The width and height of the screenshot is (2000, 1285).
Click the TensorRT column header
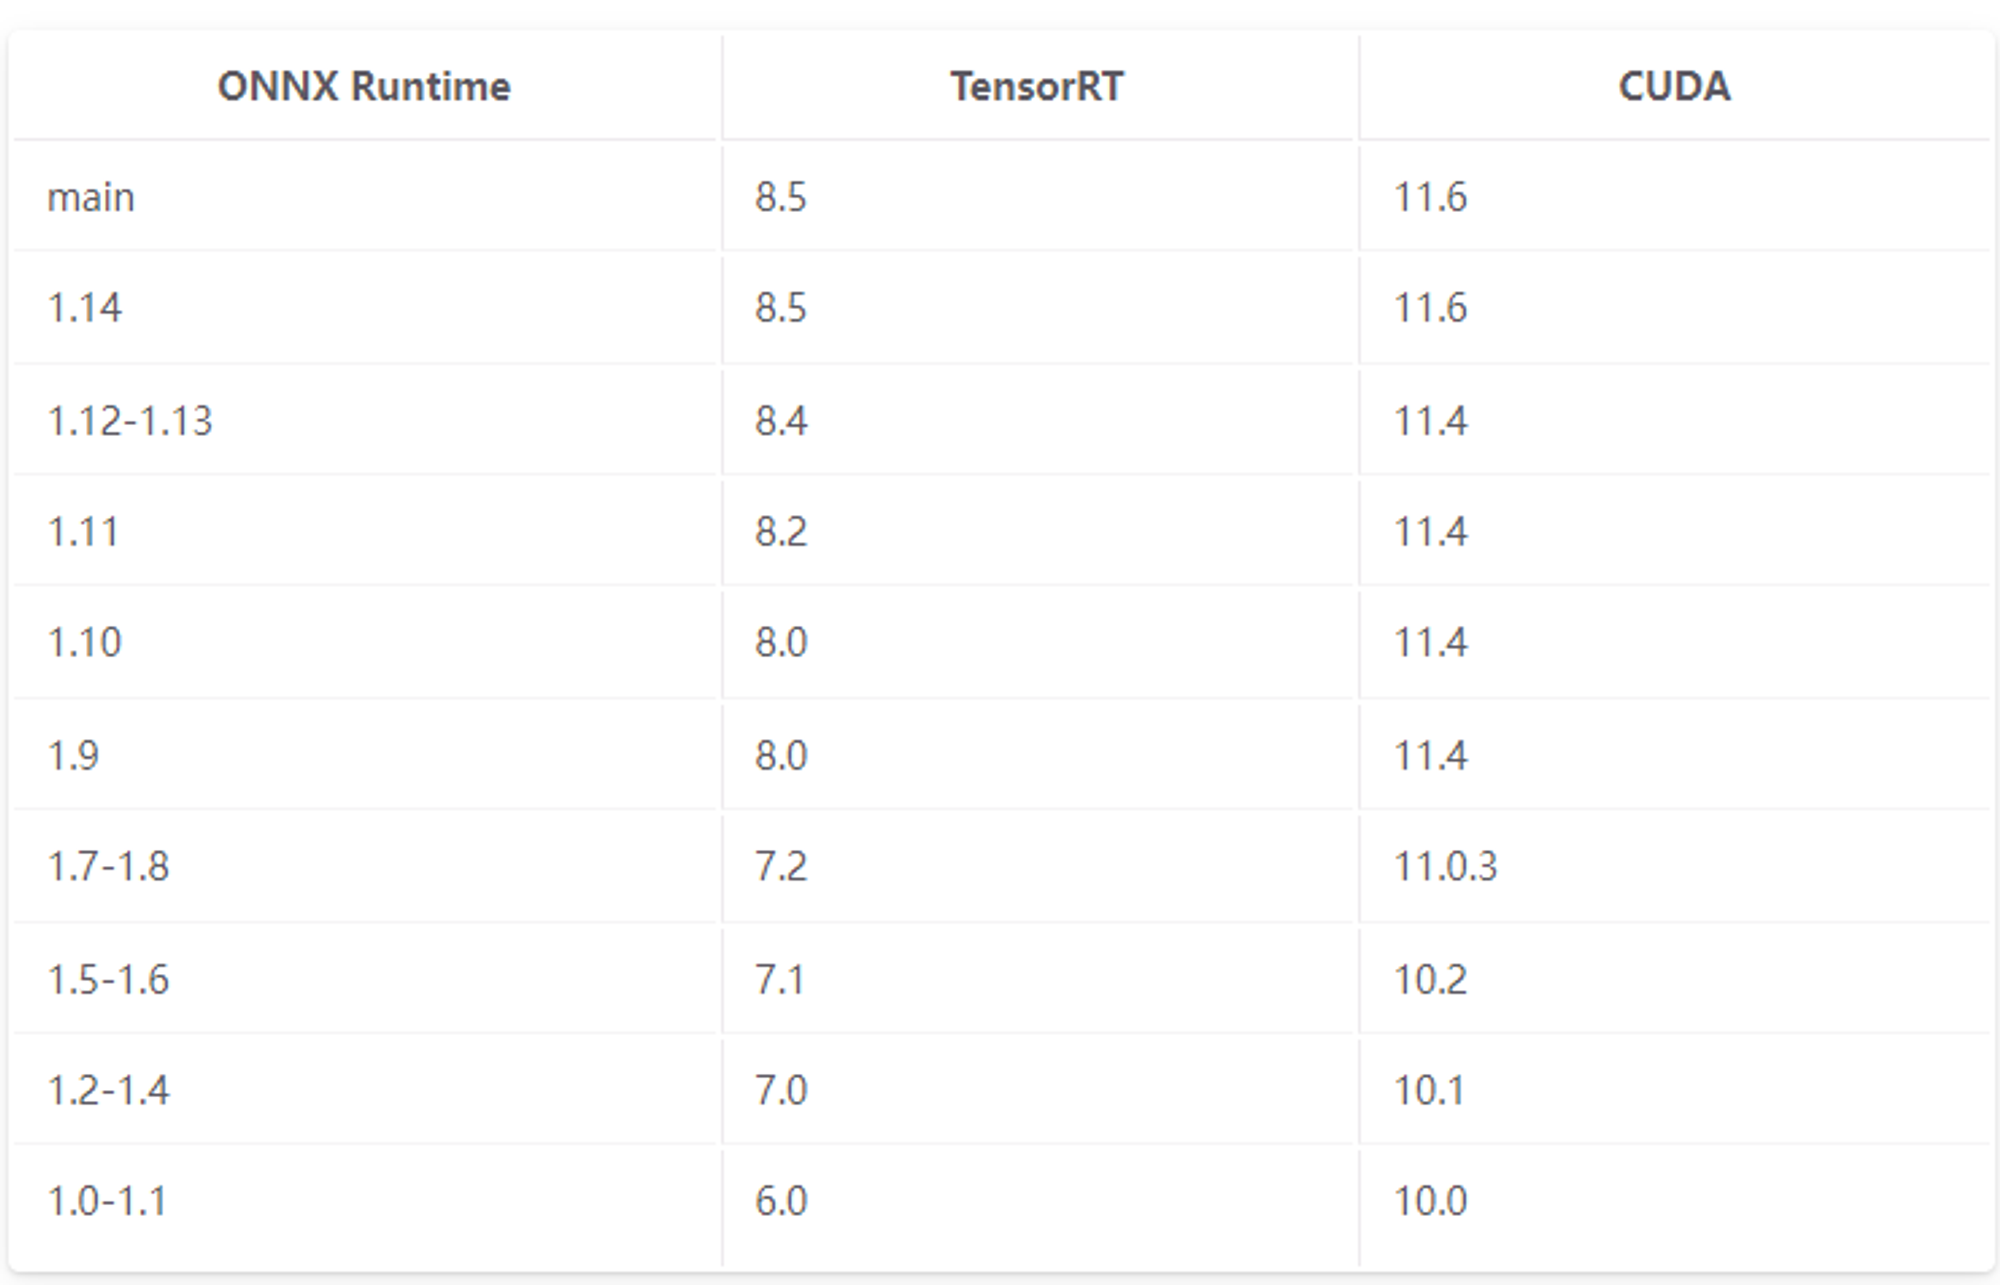pos(1038,87)
